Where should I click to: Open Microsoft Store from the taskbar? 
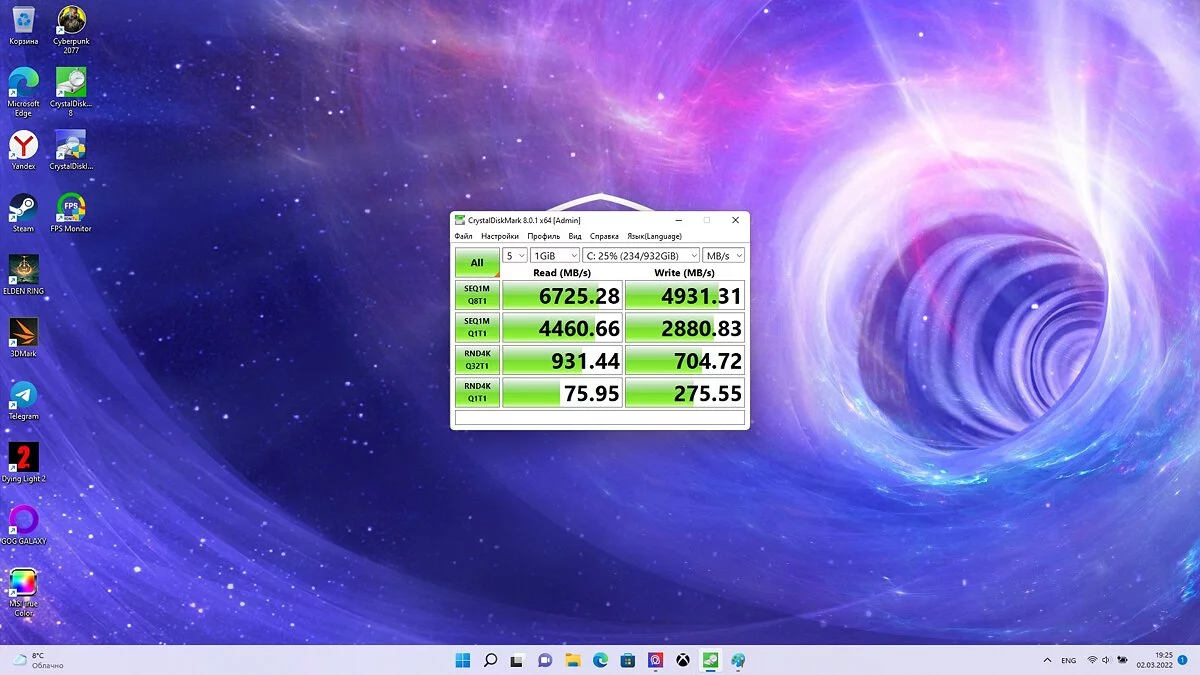point(627,660)
